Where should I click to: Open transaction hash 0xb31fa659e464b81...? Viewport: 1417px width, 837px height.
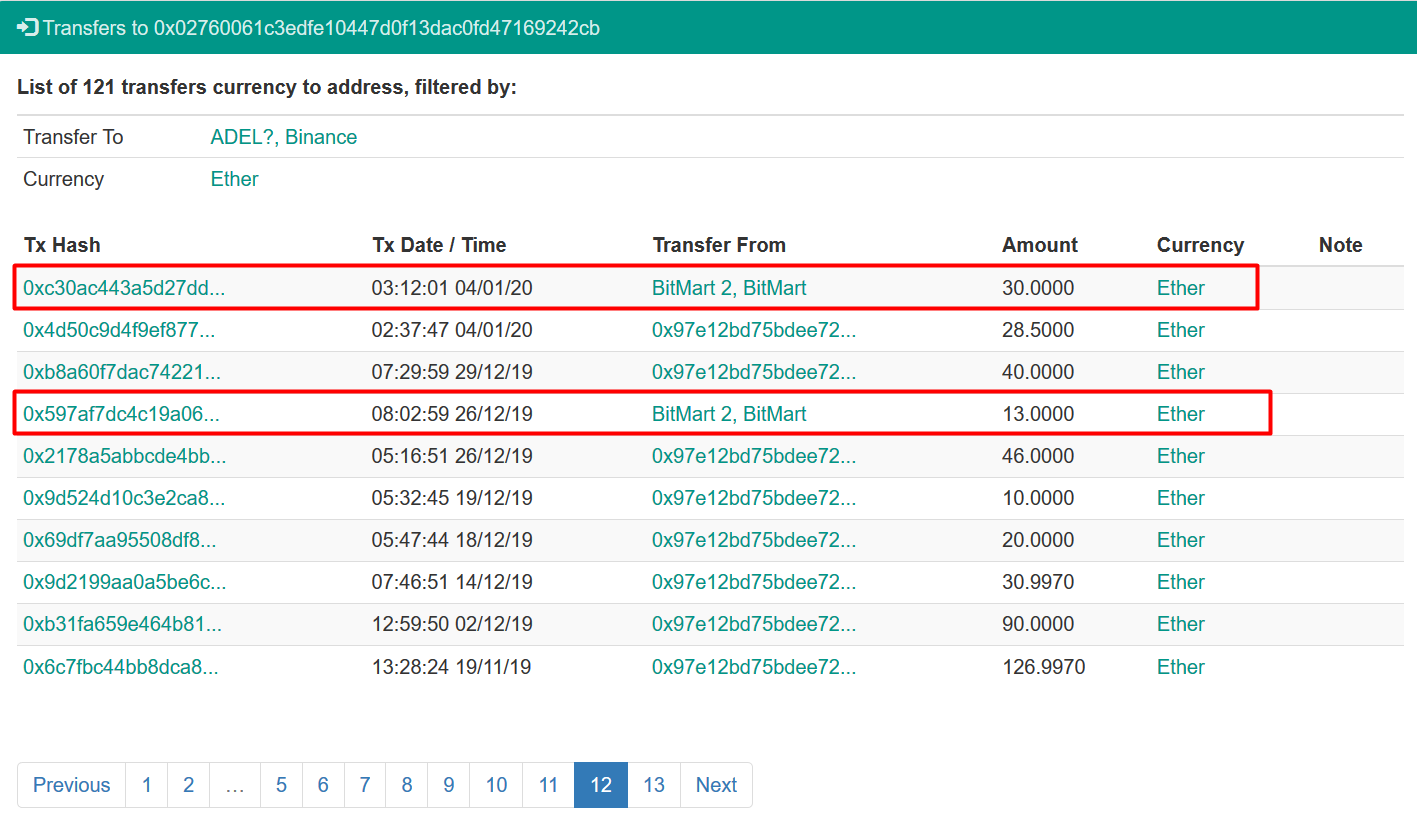pyautogui.click(x=123, y=624)
